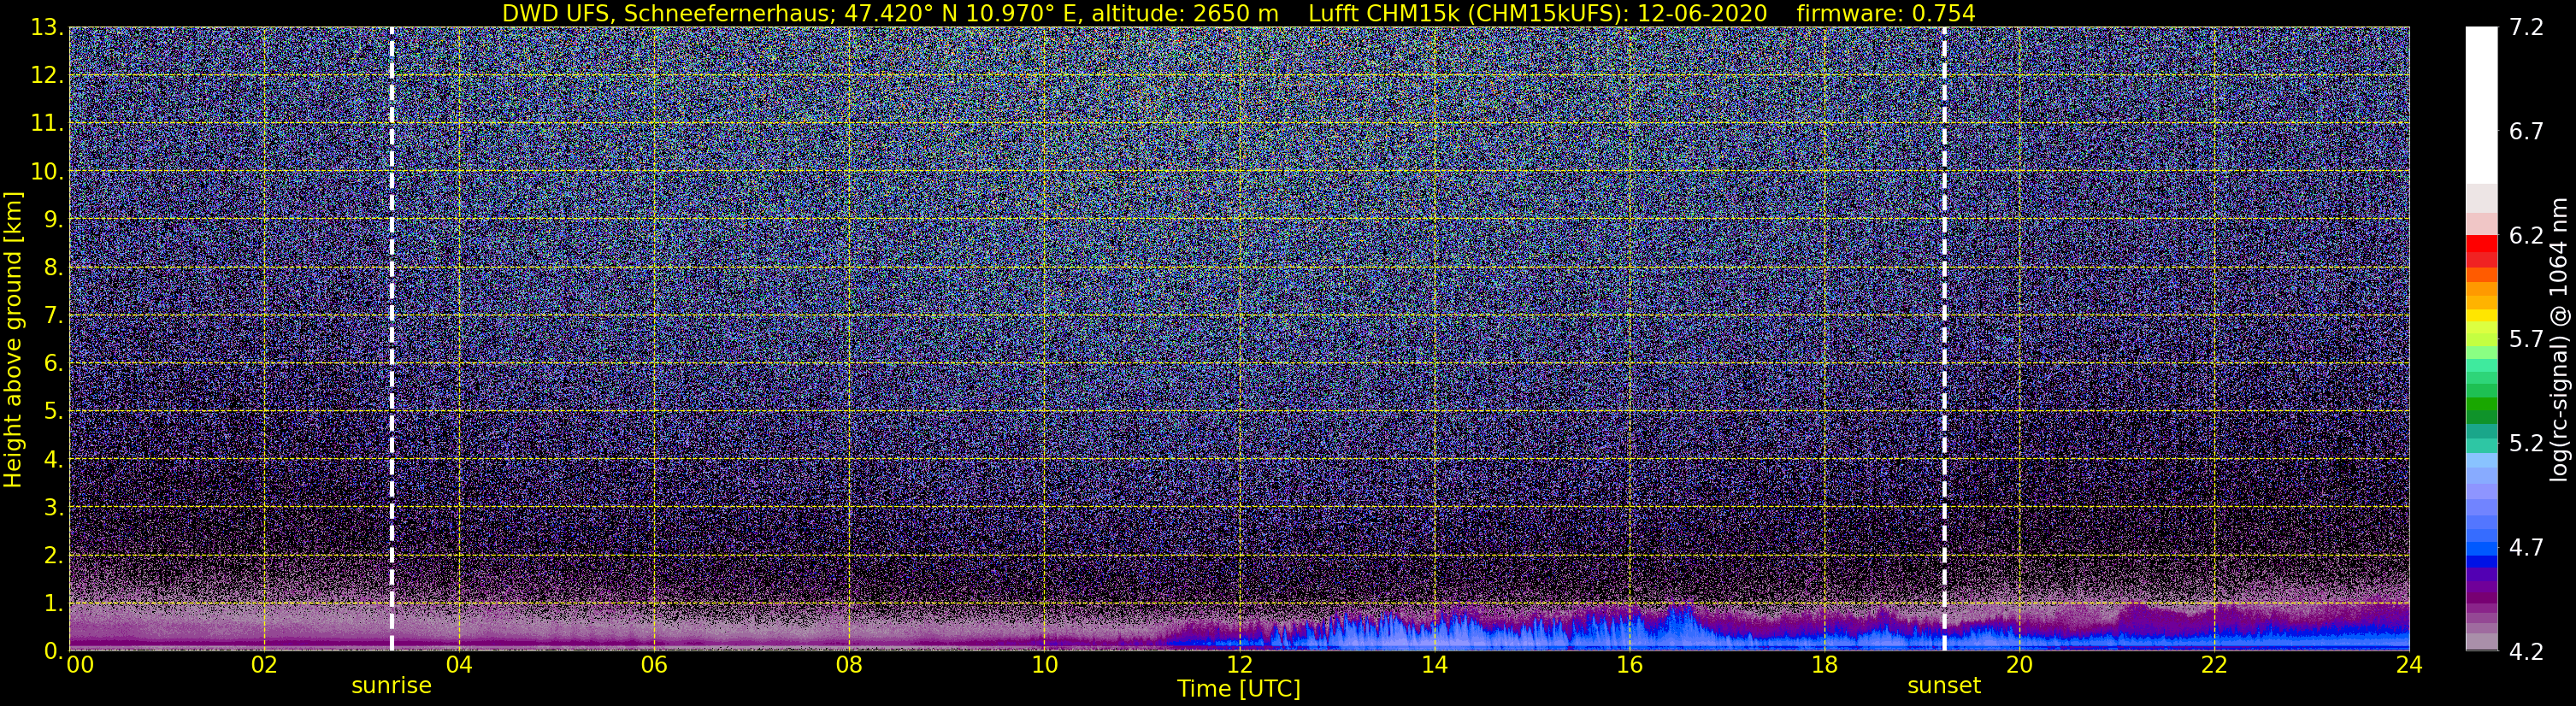This screenshot has width=2576, height=706.
Task: Click the blue aerosol layer near 22 UTC
Action: point(2214,636)
